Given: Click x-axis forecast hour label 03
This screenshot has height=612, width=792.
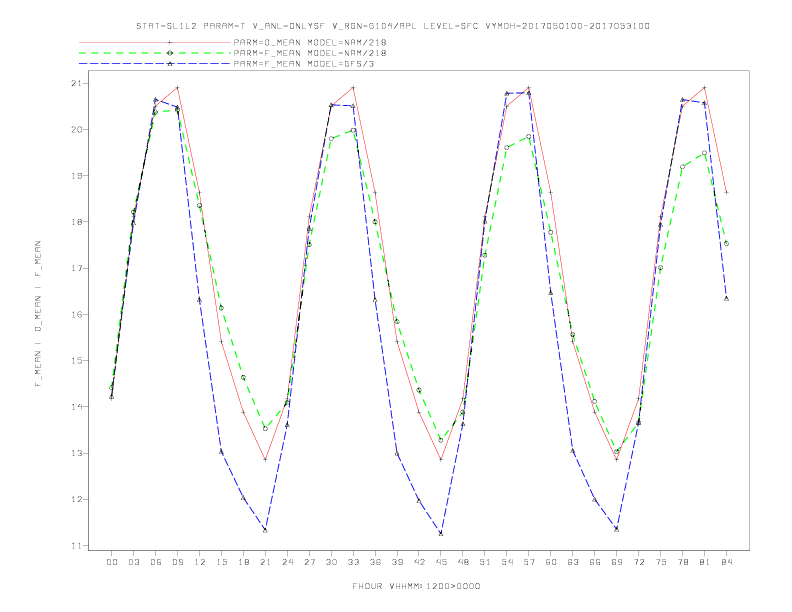Looking at the screenshot, I should click(x=133, y=562).
